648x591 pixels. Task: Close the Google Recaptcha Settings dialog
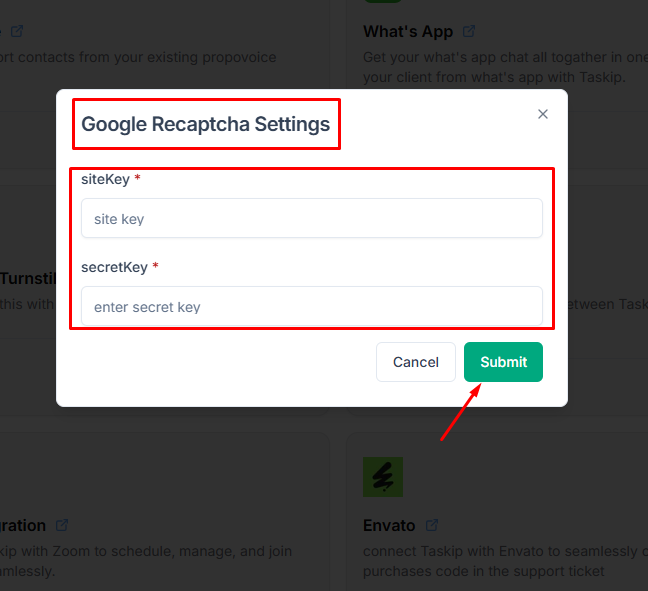[543, 114]
